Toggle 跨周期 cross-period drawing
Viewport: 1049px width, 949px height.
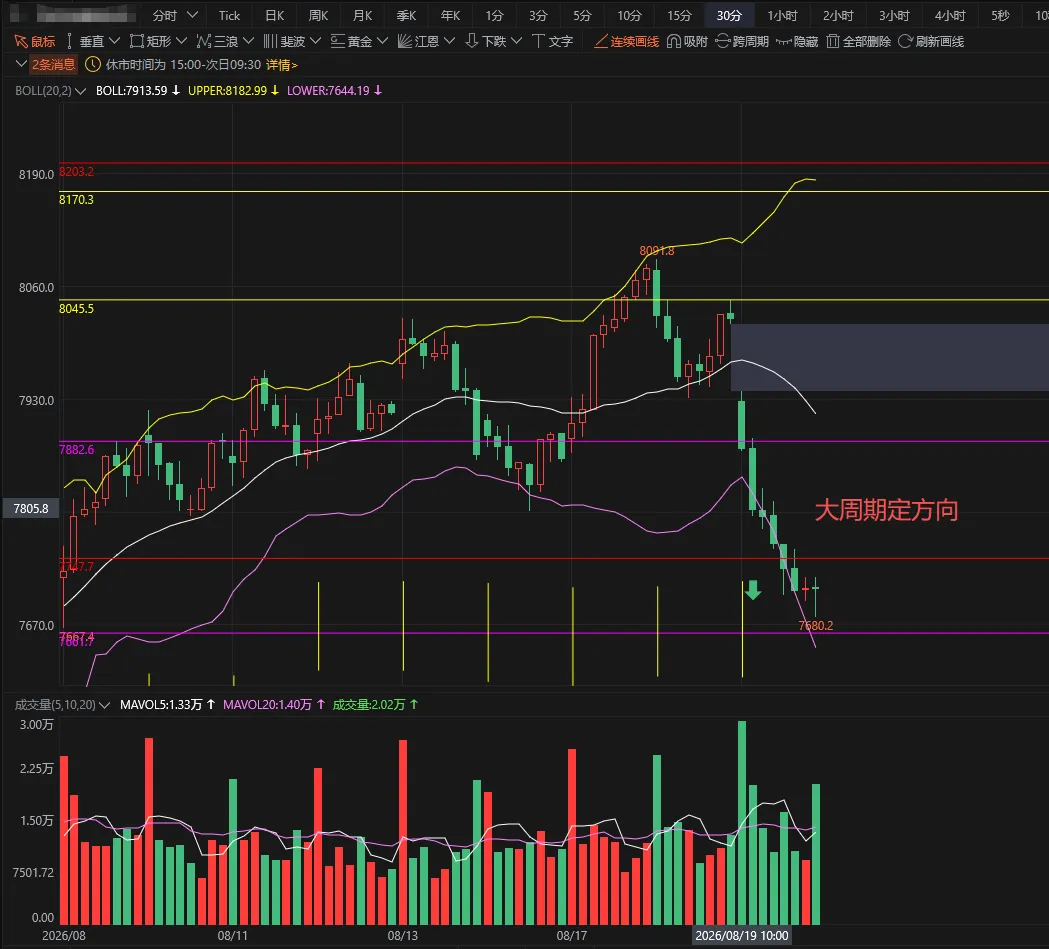pyautogui.click(x=742, y=41)
